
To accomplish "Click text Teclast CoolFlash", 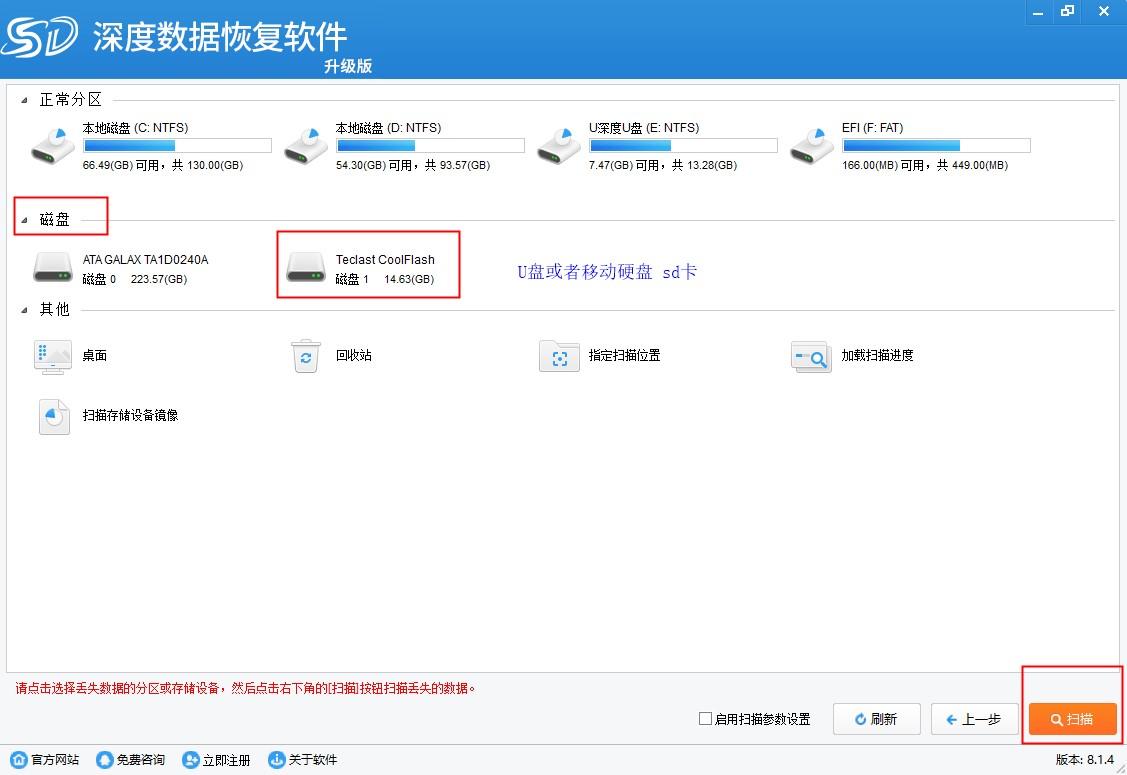I will (385, 260).
